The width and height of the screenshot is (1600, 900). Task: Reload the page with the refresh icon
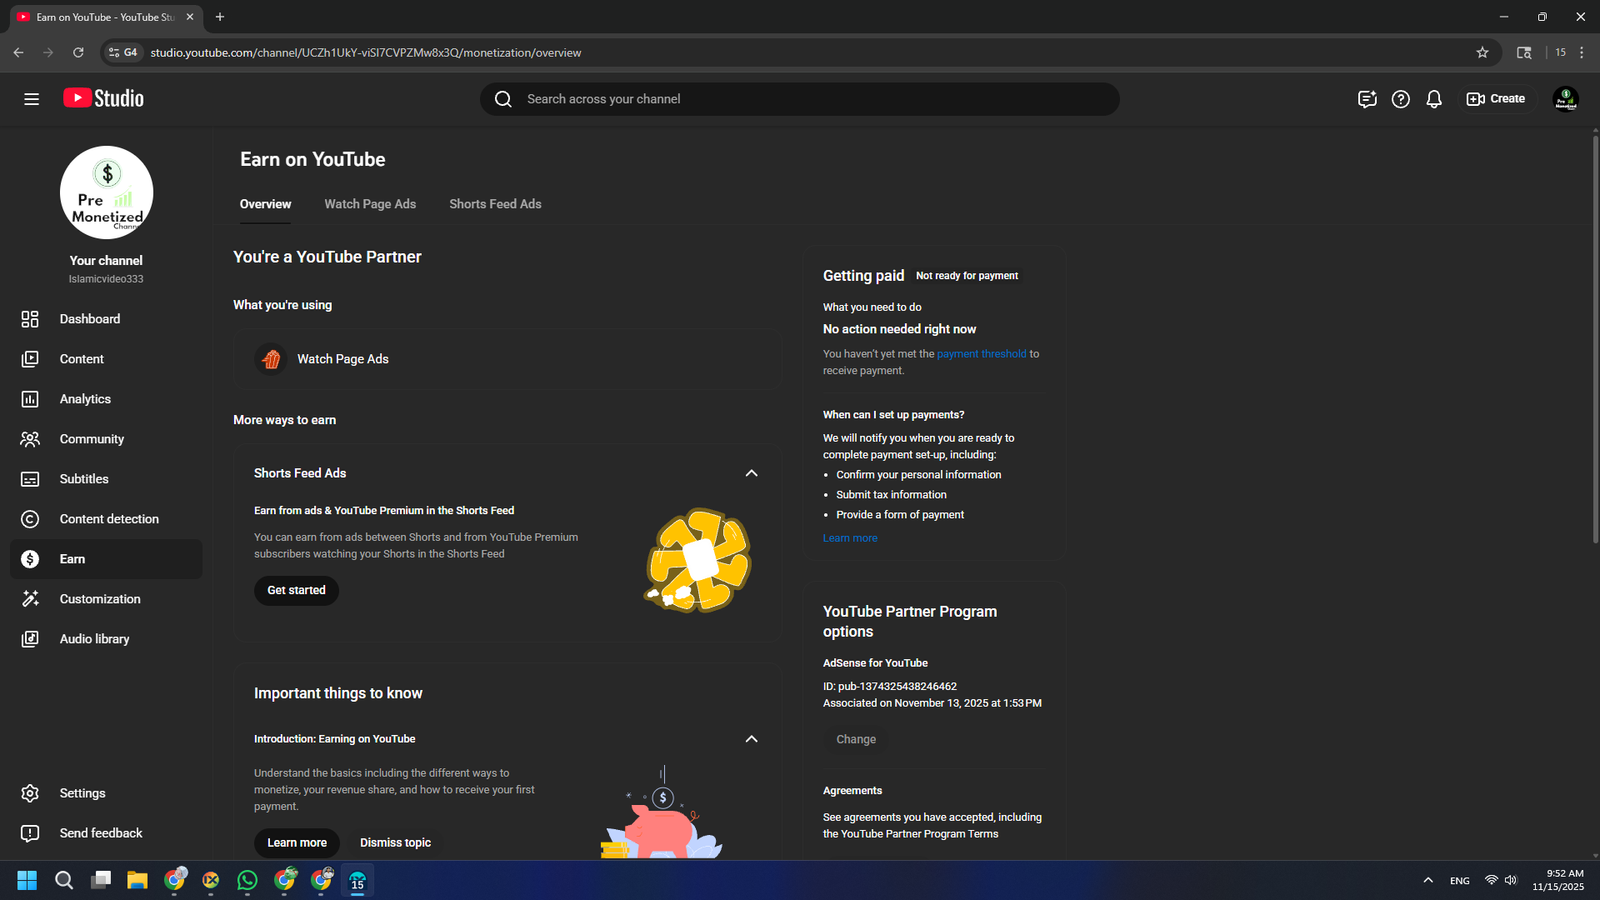[x=78, y=53]
